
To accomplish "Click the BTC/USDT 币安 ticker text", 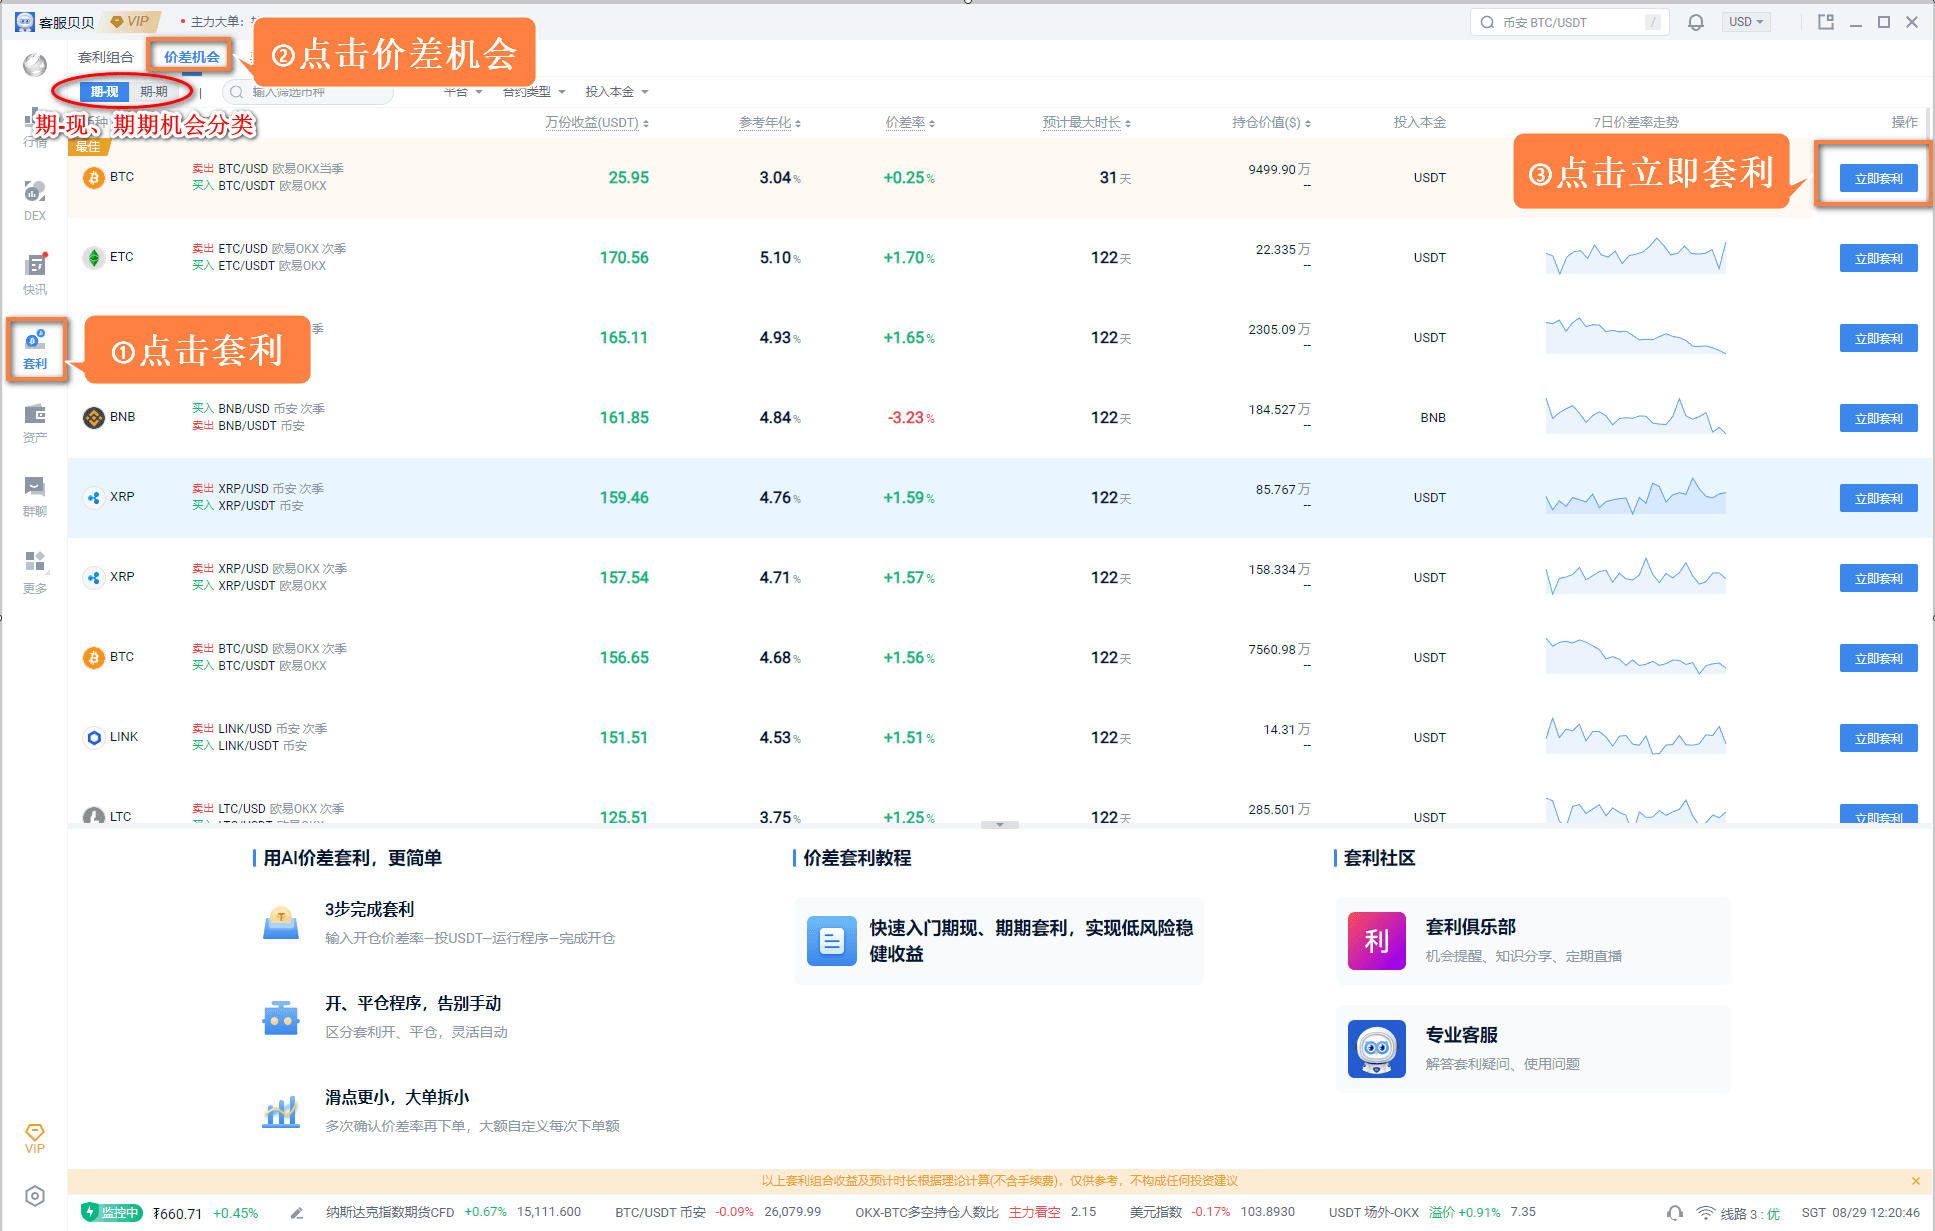I will (x=660, y=1212).
